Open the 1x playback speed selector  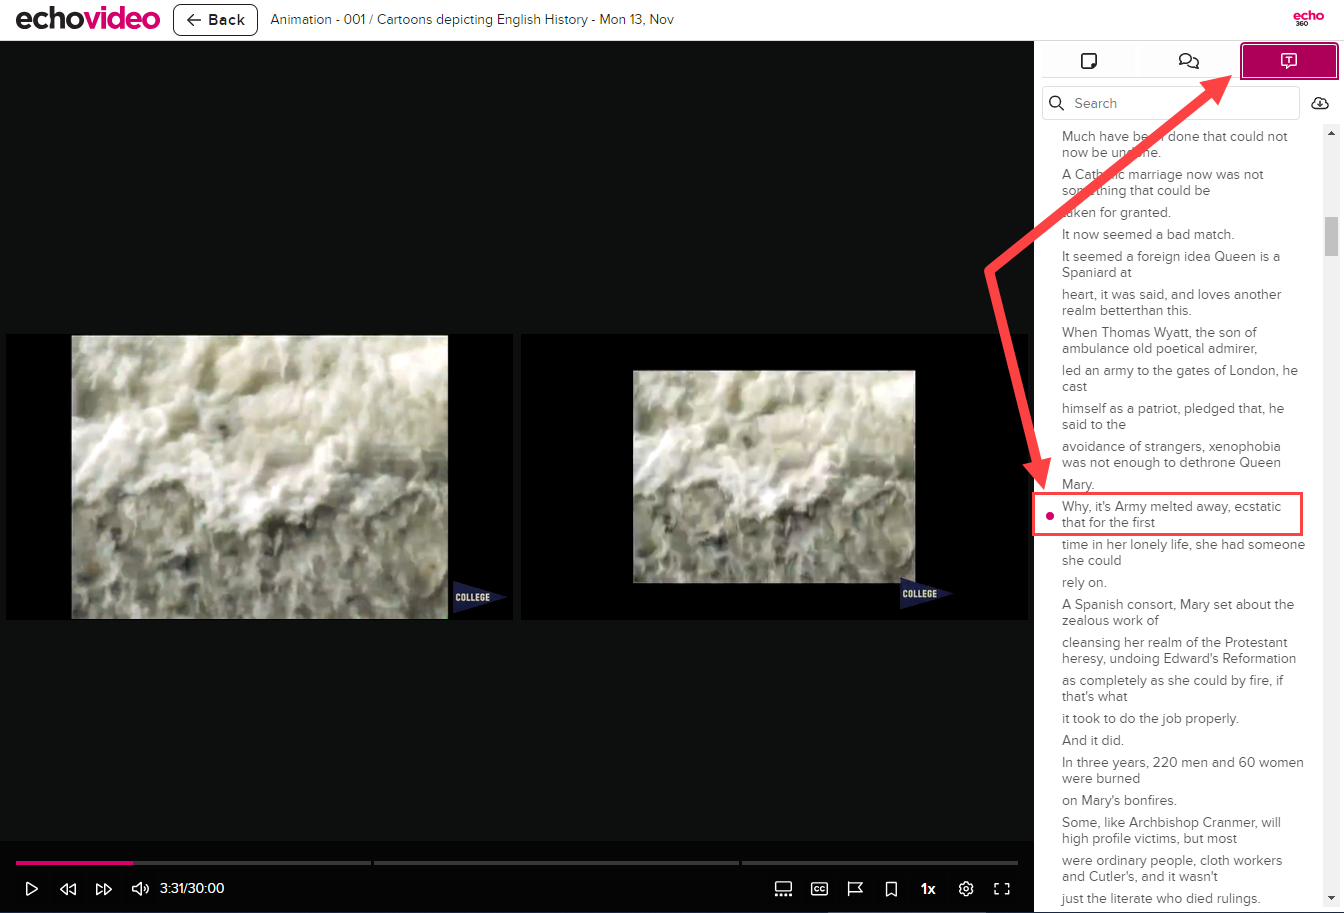pyautogui.click(x=927, y=888)
